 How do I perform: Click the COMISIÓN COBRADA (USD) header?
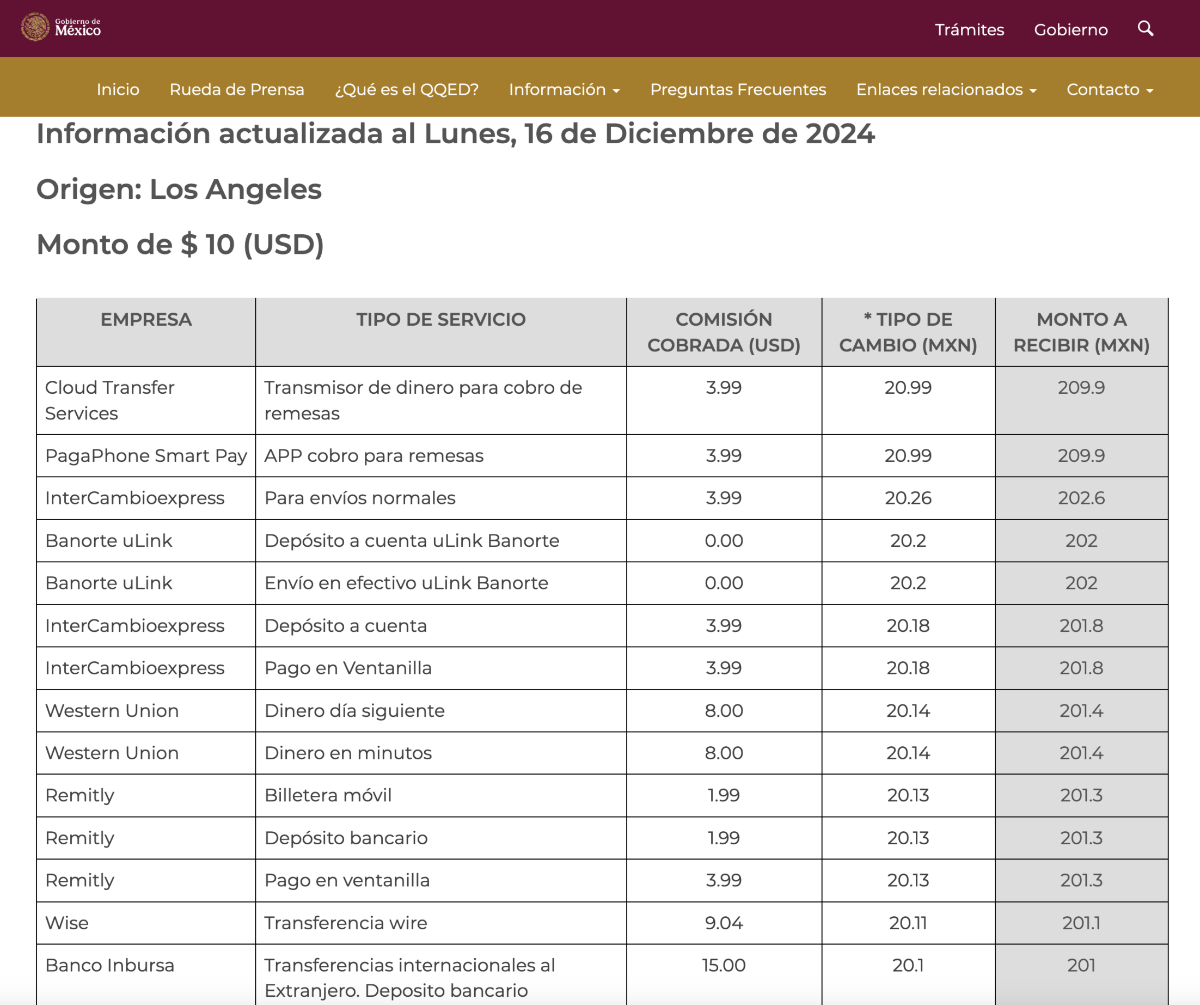coord(724,333)
